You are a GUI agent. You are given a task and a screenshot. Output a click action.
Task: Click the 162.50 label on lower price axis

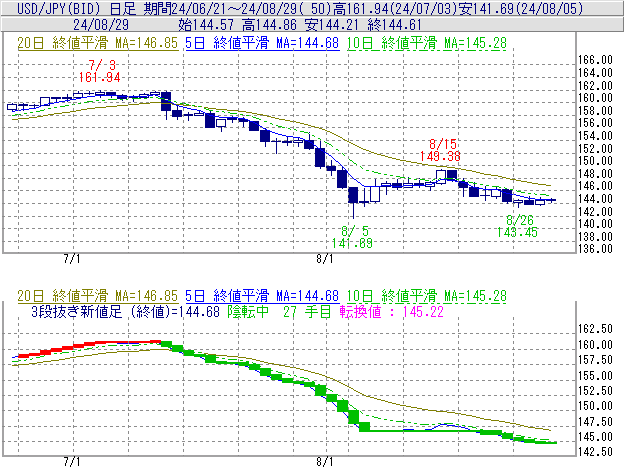tap(595, 329)
